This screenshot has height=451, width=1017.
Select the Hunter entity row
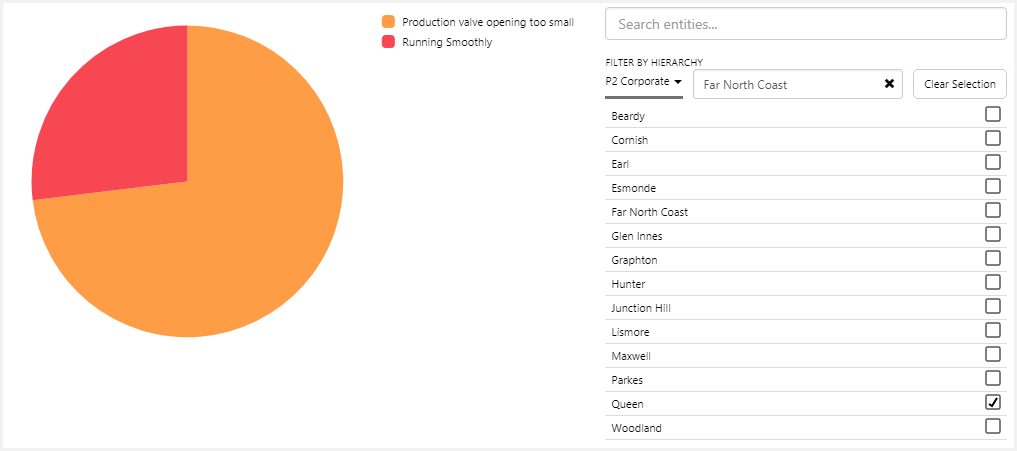coord(628,284)
